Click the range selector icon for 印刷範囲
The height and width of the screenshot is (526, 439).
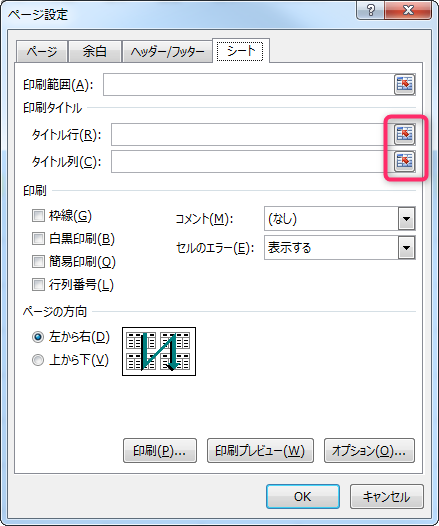coord(404,84)
